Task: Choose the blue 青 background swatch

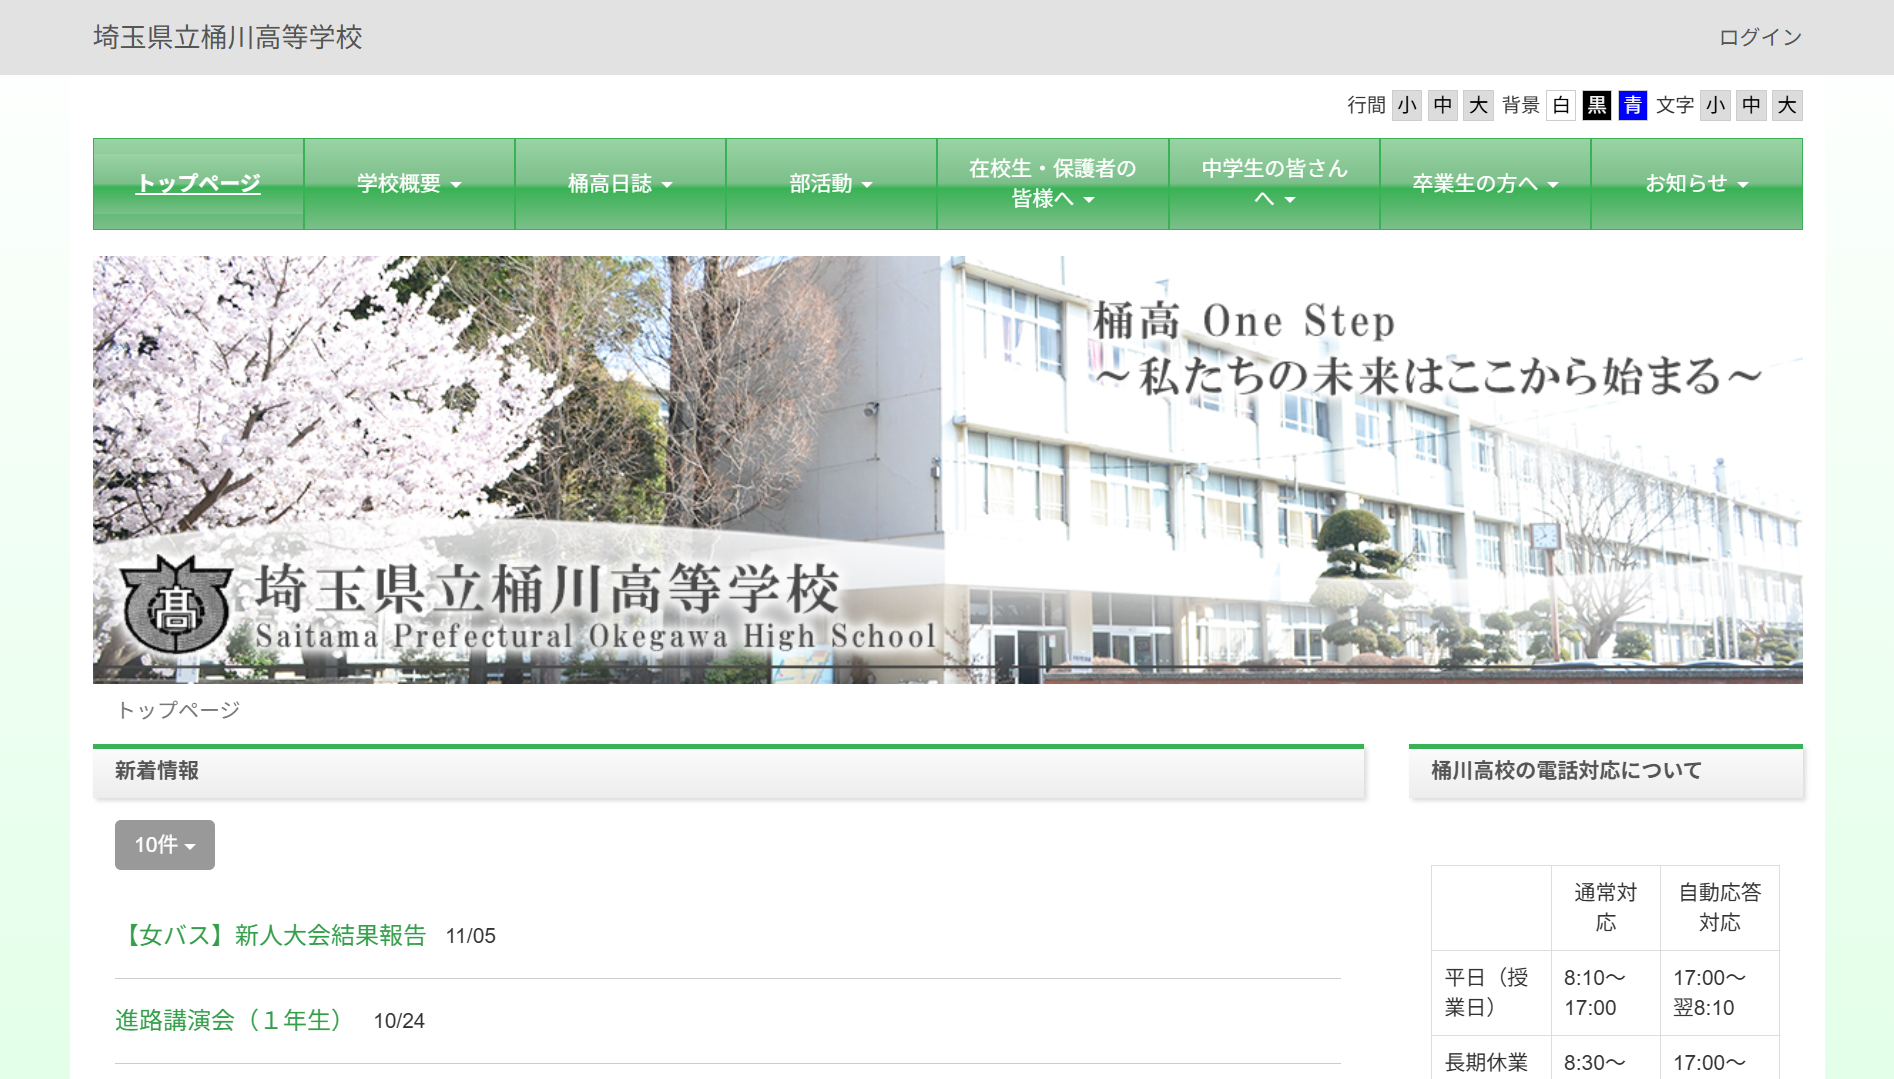Action: point(1633,105)
